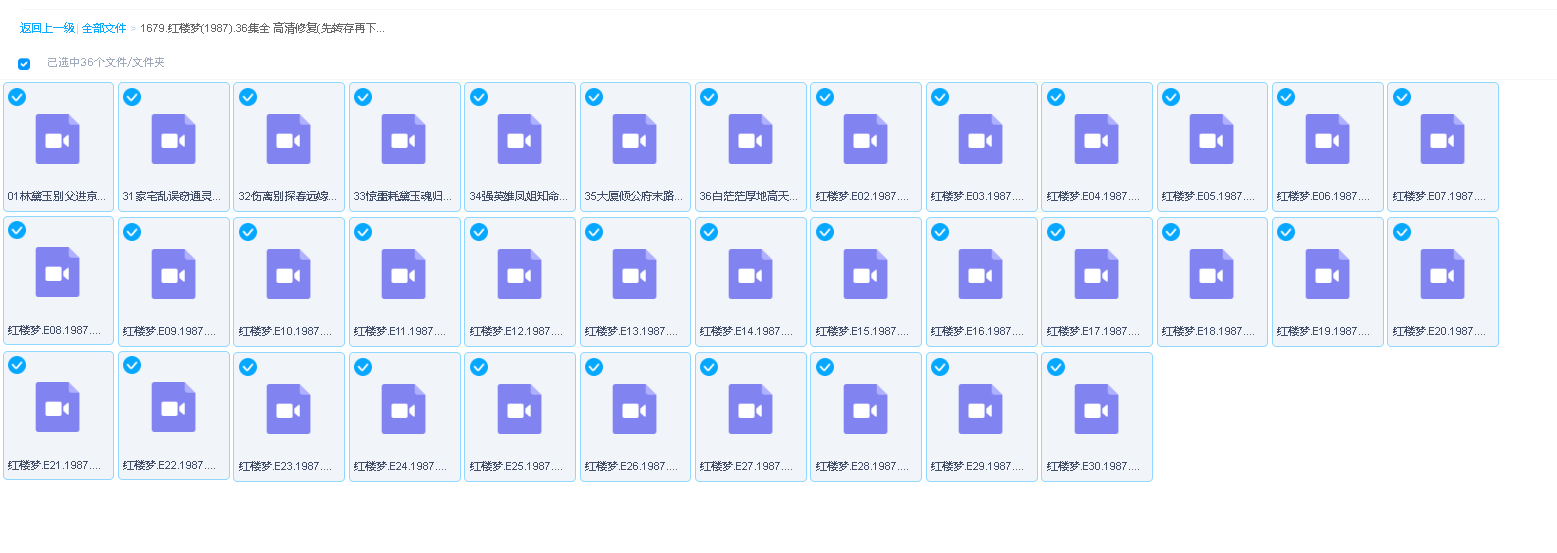The image size is (1557, 553).
Task: Untick the checkmark on 红楼梦.E08.1987
Action: 17,231
